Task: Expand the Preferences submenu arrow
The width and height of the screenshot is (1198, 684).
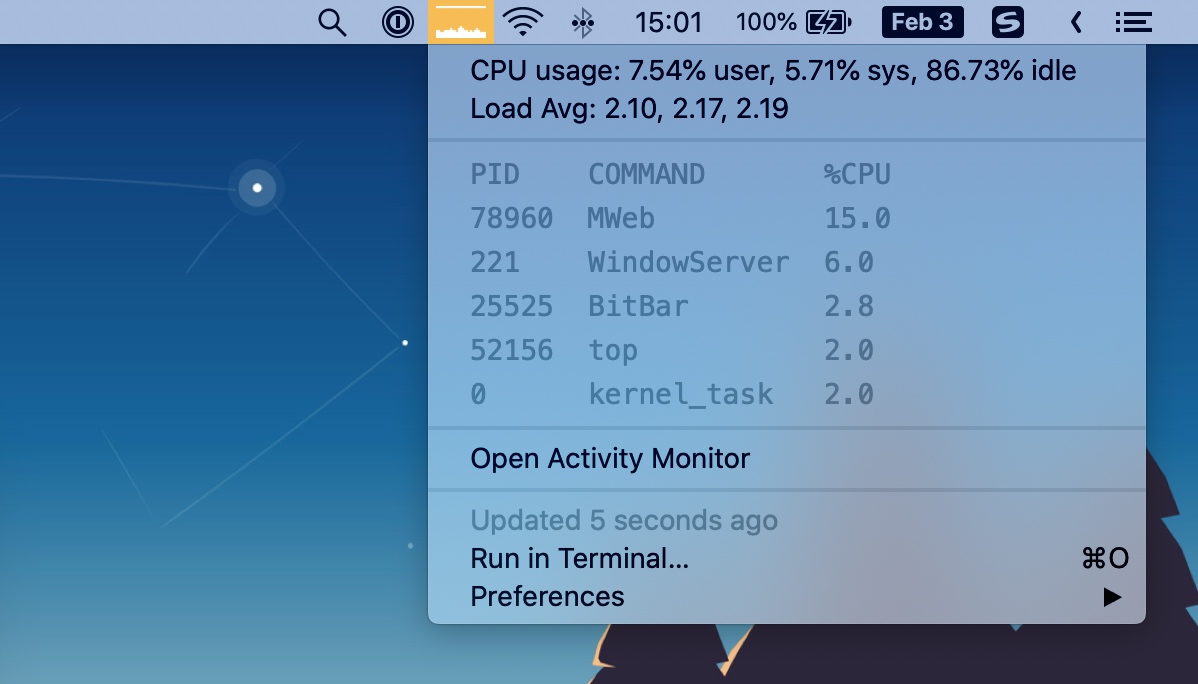Action: coord(1112,597)
